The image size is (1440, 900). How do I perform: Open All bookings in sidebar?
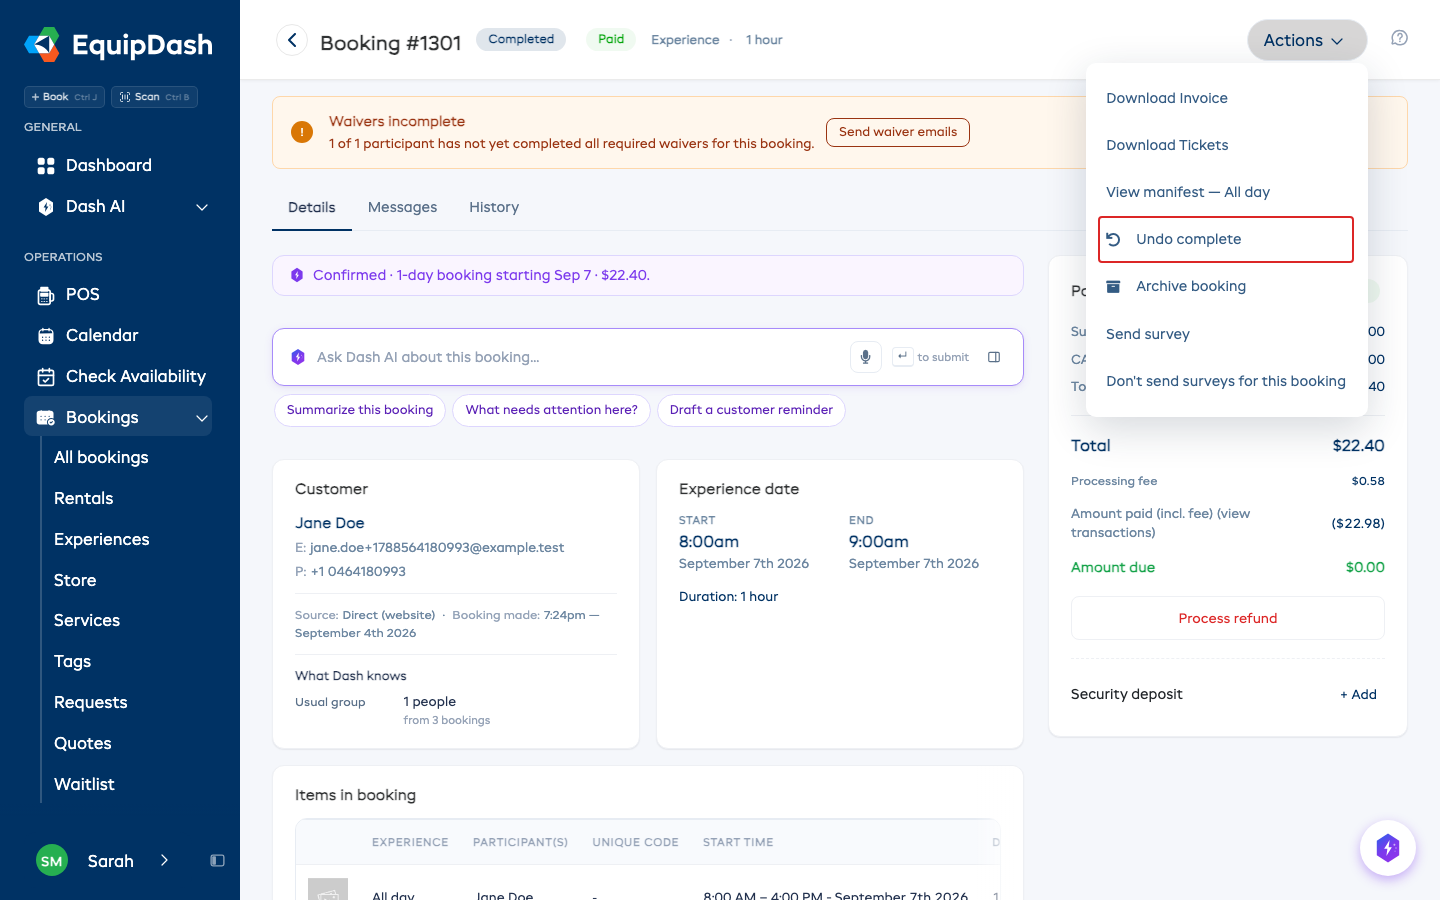coord(101,457)
